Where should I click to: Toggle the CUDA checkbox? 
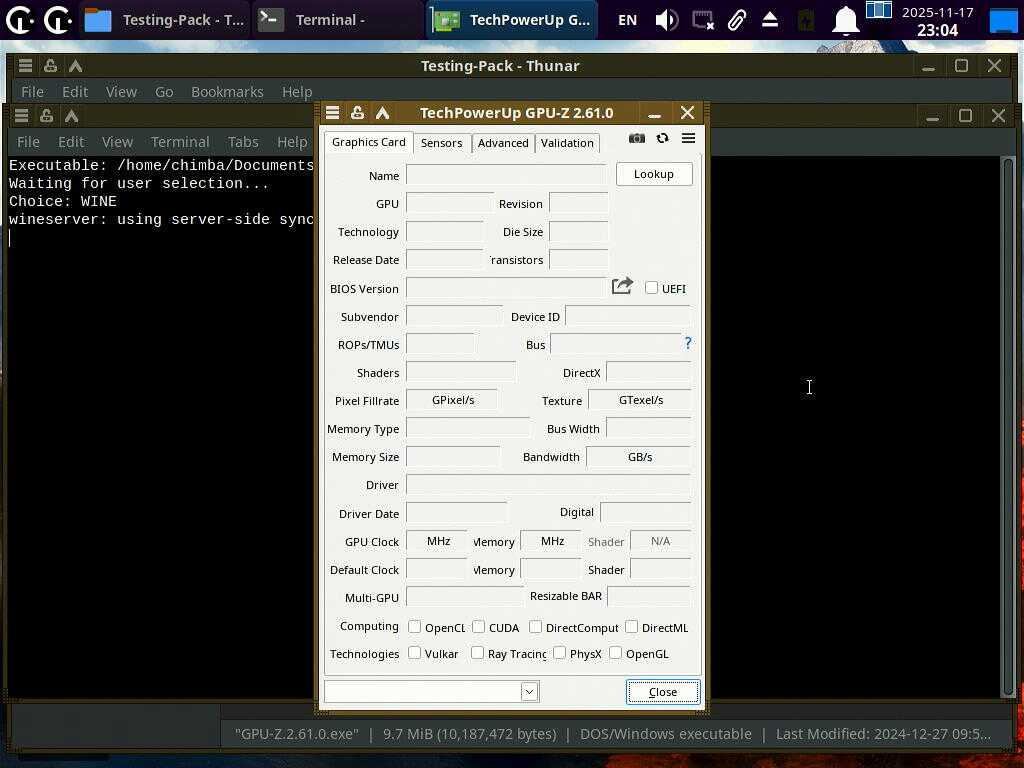(478, 627)
